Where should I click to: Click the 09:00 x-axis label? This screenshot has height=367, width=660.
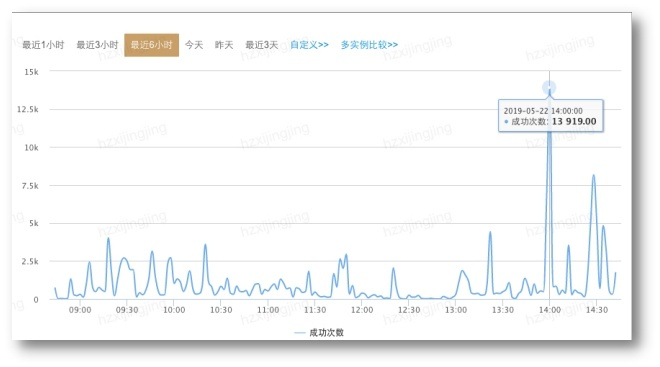80,310
